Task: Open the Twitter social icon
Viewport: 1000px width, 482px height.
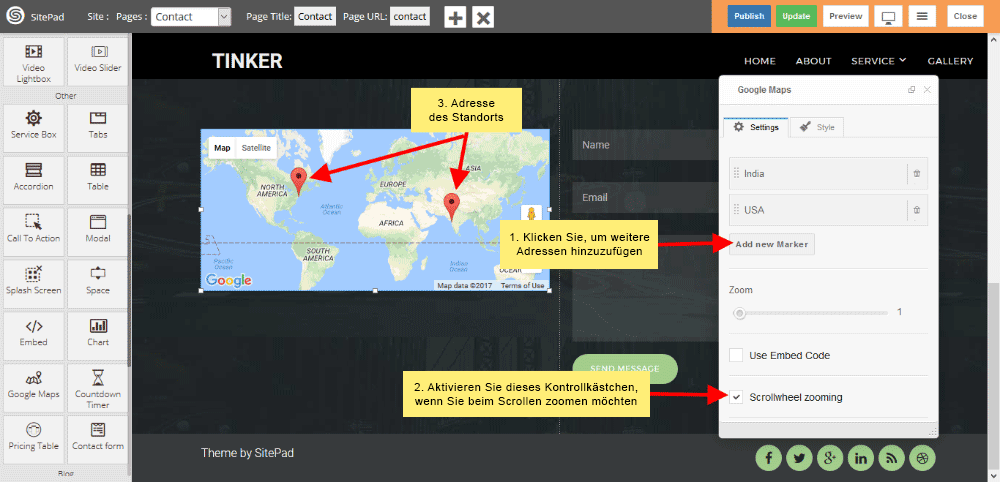Action: coord(799,457)
